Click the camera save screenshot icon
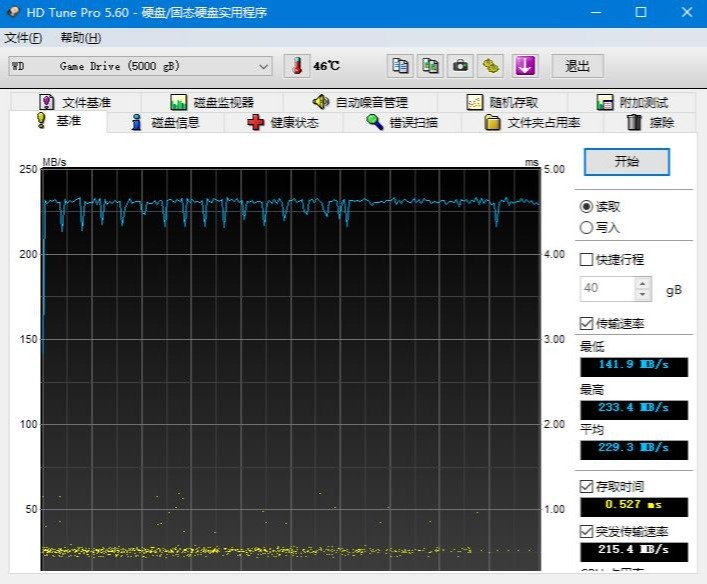 pyautogui.click(x=460, y=66)
